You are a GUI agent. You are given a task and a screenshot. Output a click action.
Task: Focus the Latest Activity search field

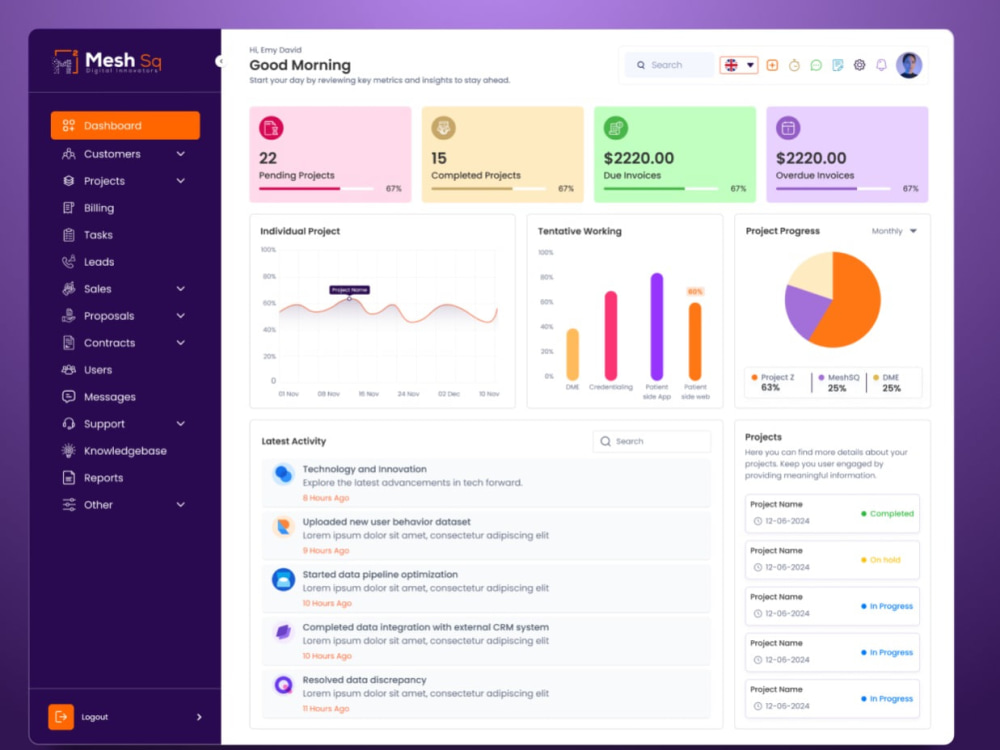tap(652, 441)
